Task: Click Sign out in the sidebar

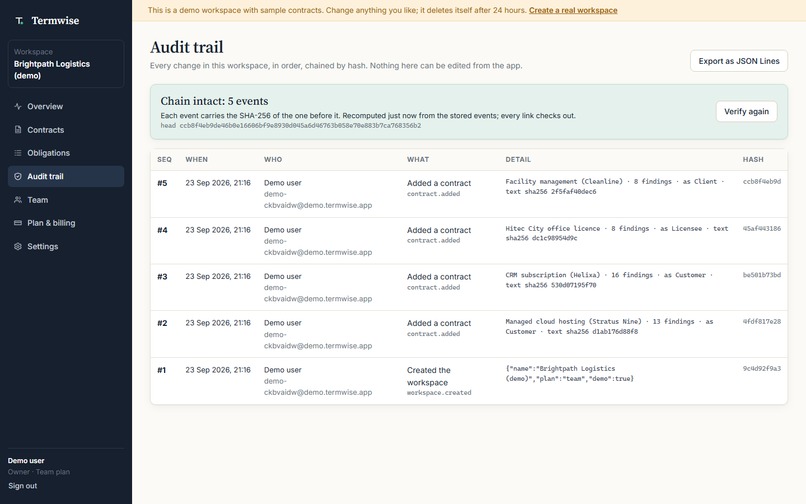Action: coord(23,486)
